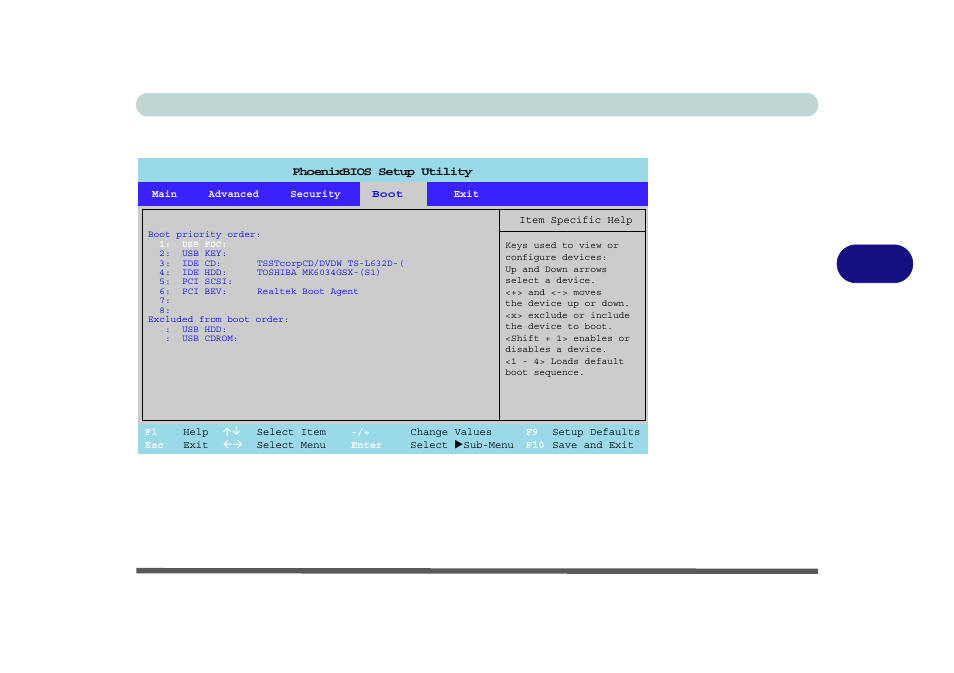Viewport: 954px width, 673px height.
Task: Open the Security tab
Action: pyautogui.click(x=315, y=194)
